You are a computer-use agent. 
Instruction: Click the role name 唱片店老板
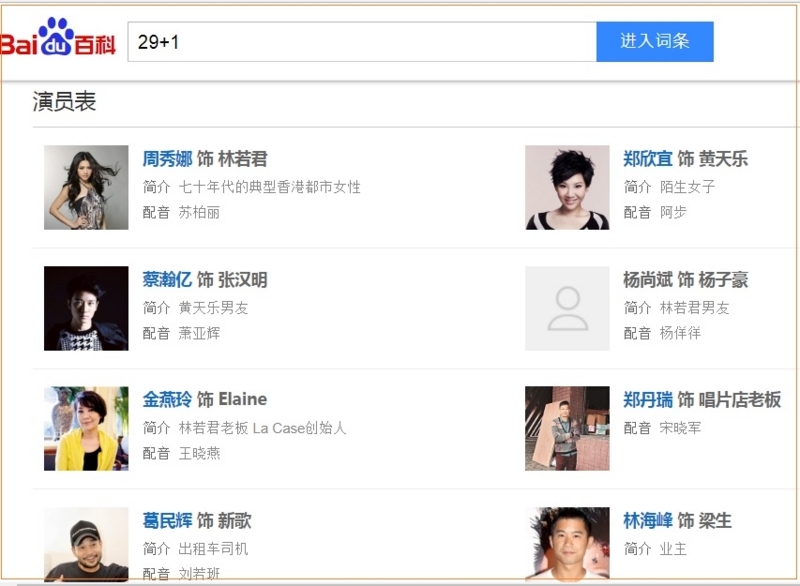click(x=739, y=399)
